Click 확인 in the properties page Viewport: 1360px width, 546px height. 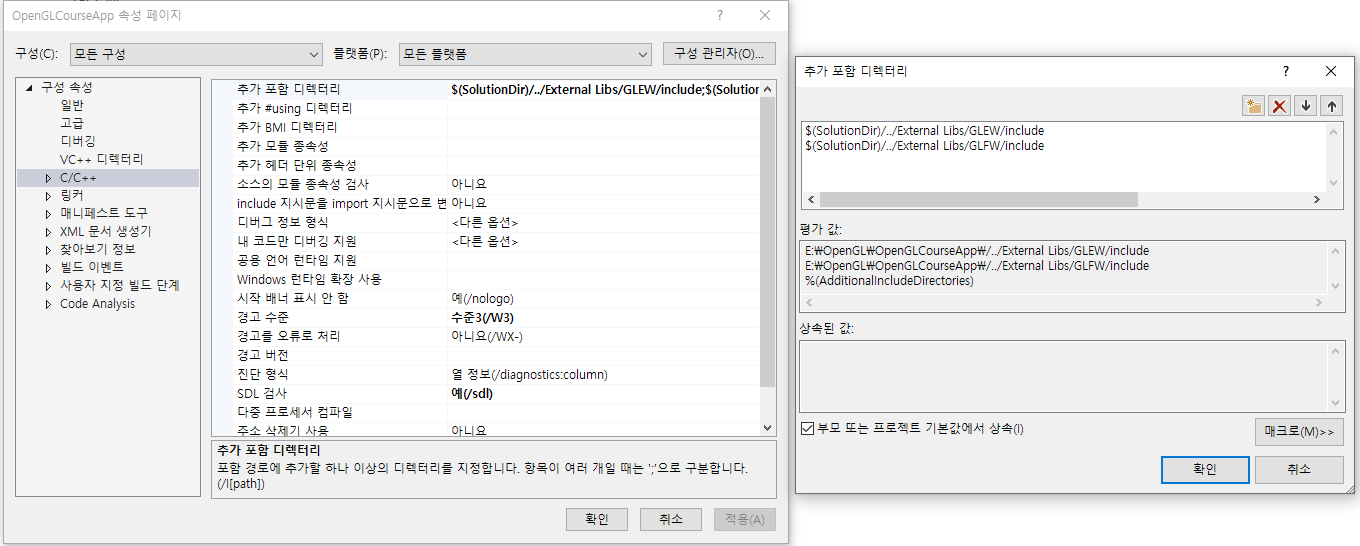pos(597,519)
